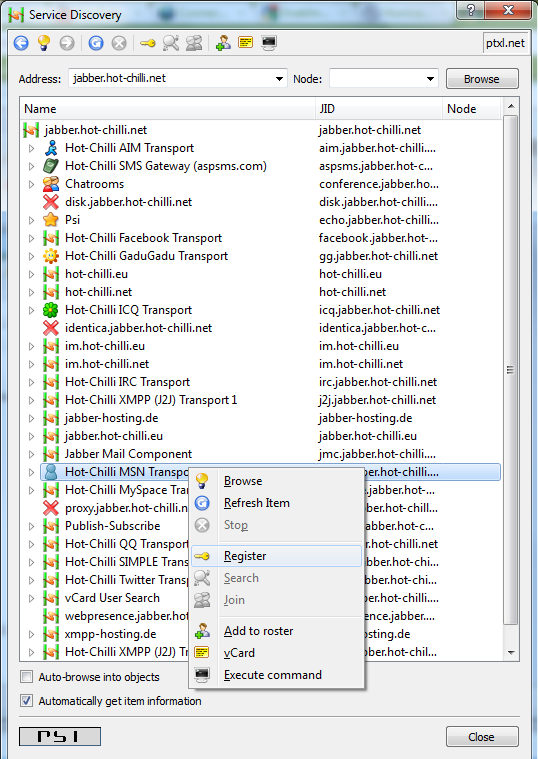Expand the jabber-hosting.de node
This screenshot has width=538, height=759.
point(31,418)
